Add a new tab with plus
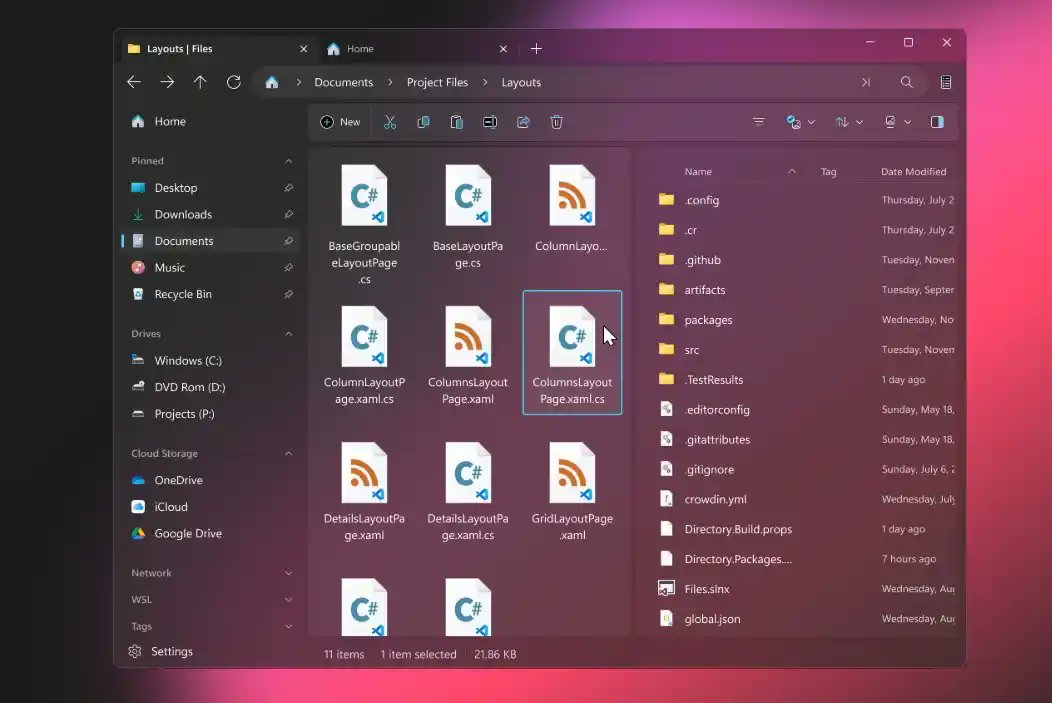1052x703 pixels. pos(536,49)
